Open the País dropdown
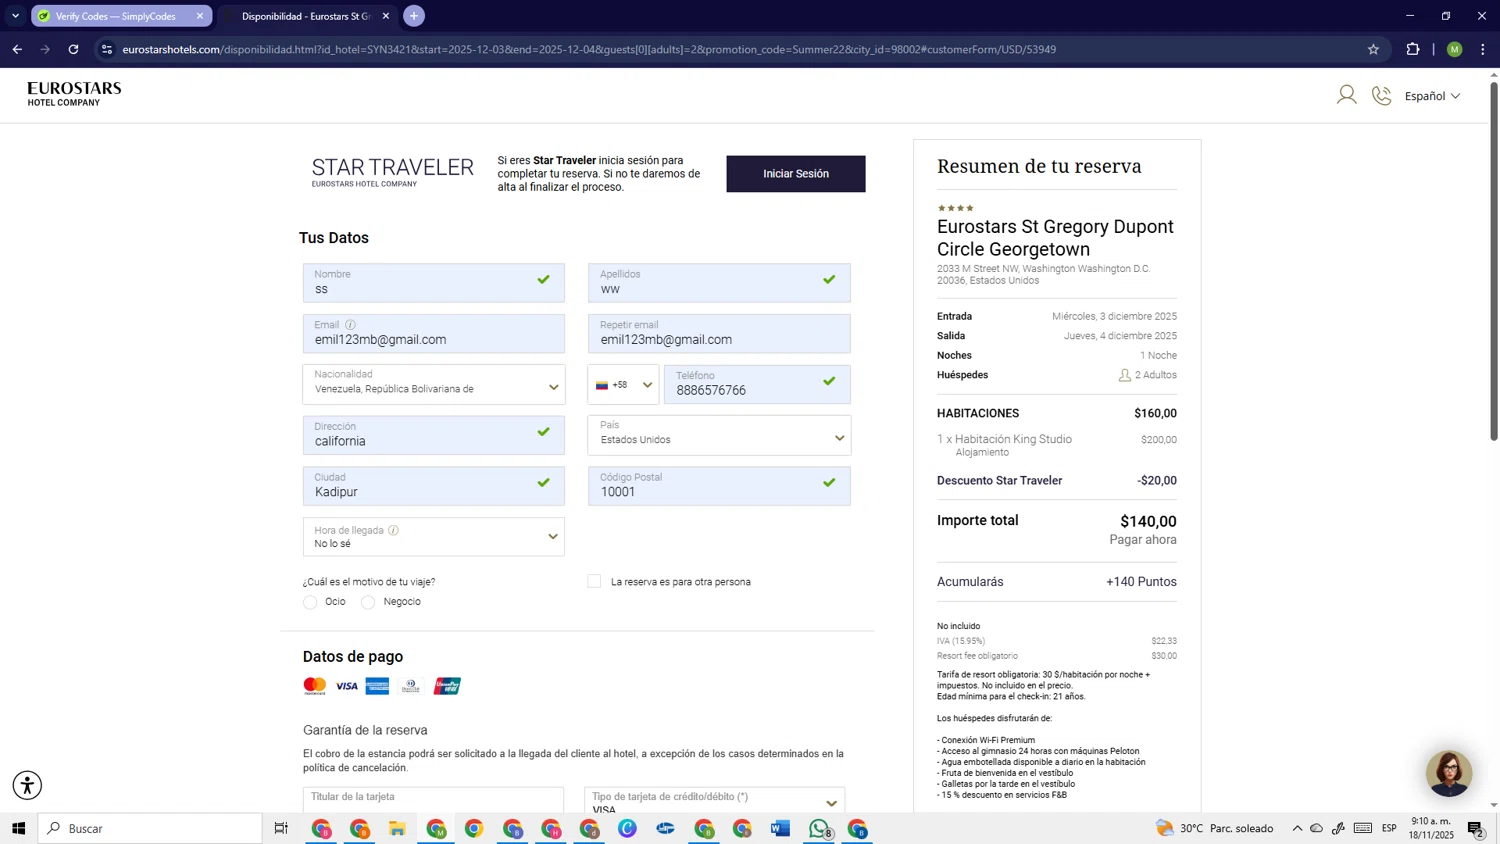 (x=719, y=435)
